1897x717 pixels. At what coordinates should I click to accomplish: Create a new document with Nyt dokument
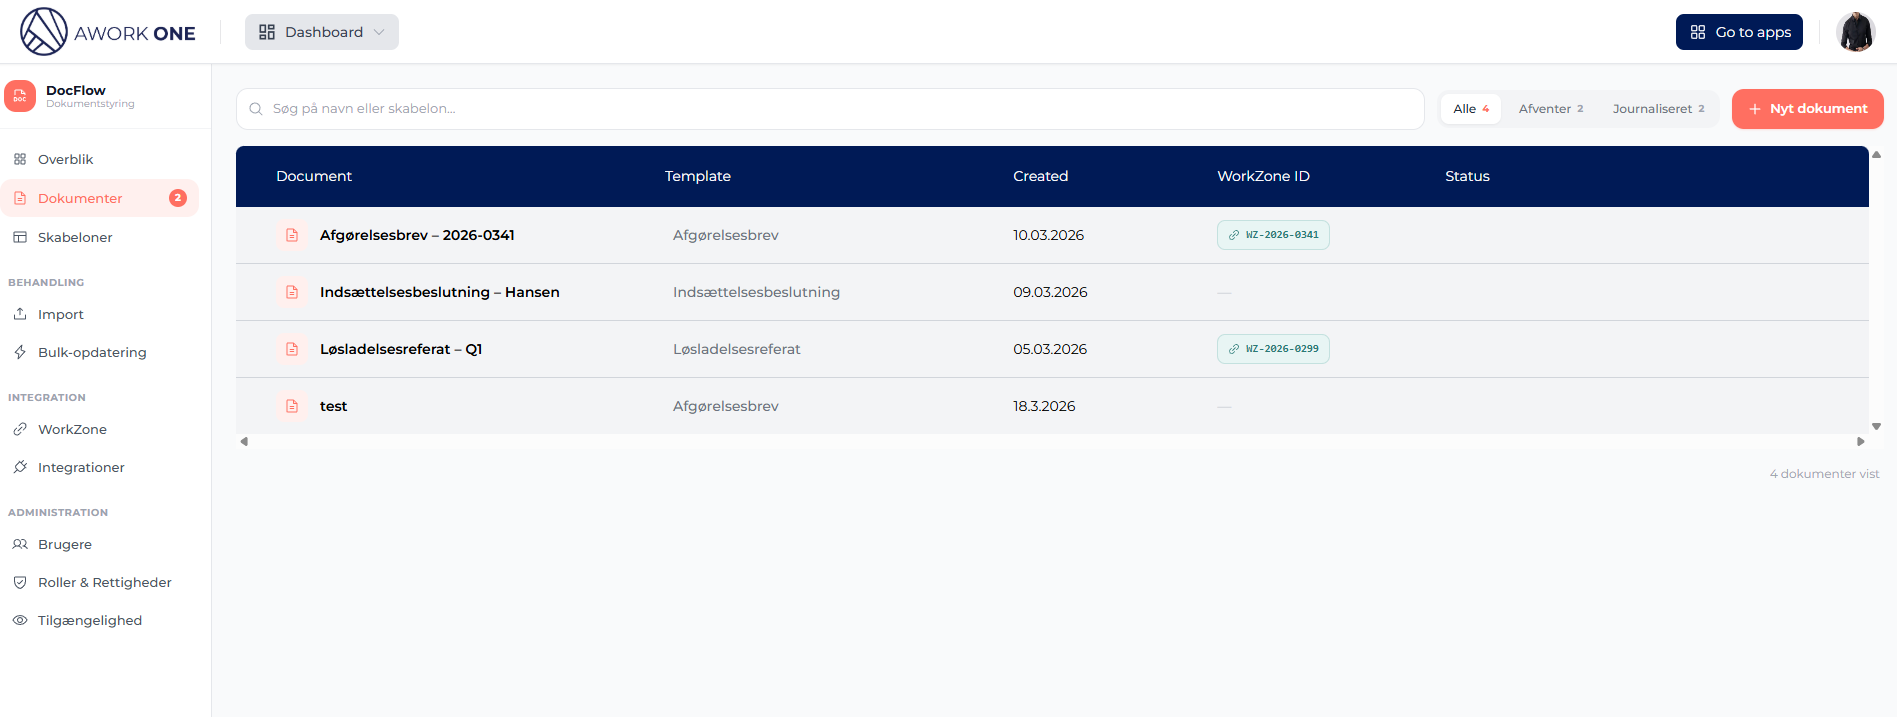click(x=1807, y=109)
